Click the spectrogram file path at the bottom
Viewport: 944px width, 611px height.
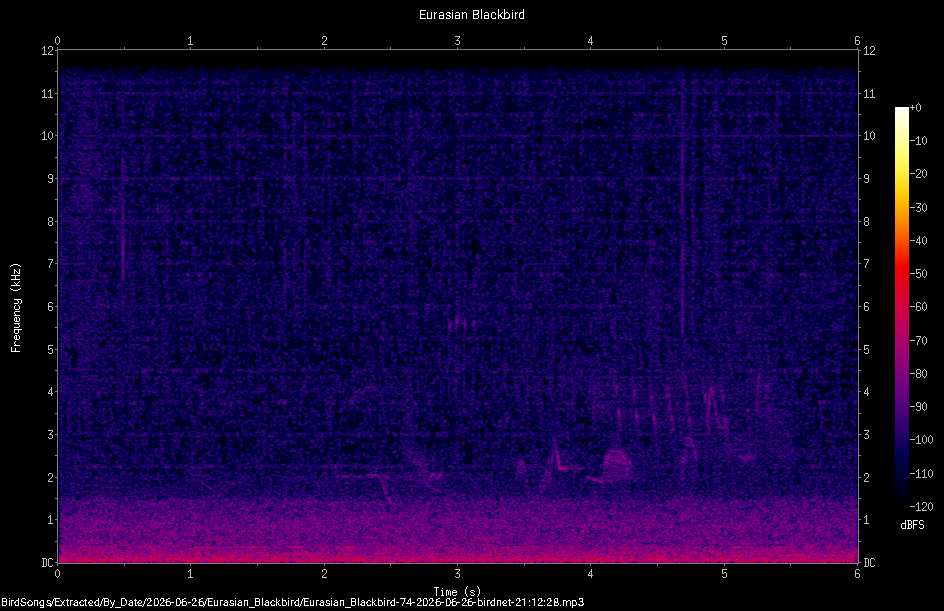[293, 602]
